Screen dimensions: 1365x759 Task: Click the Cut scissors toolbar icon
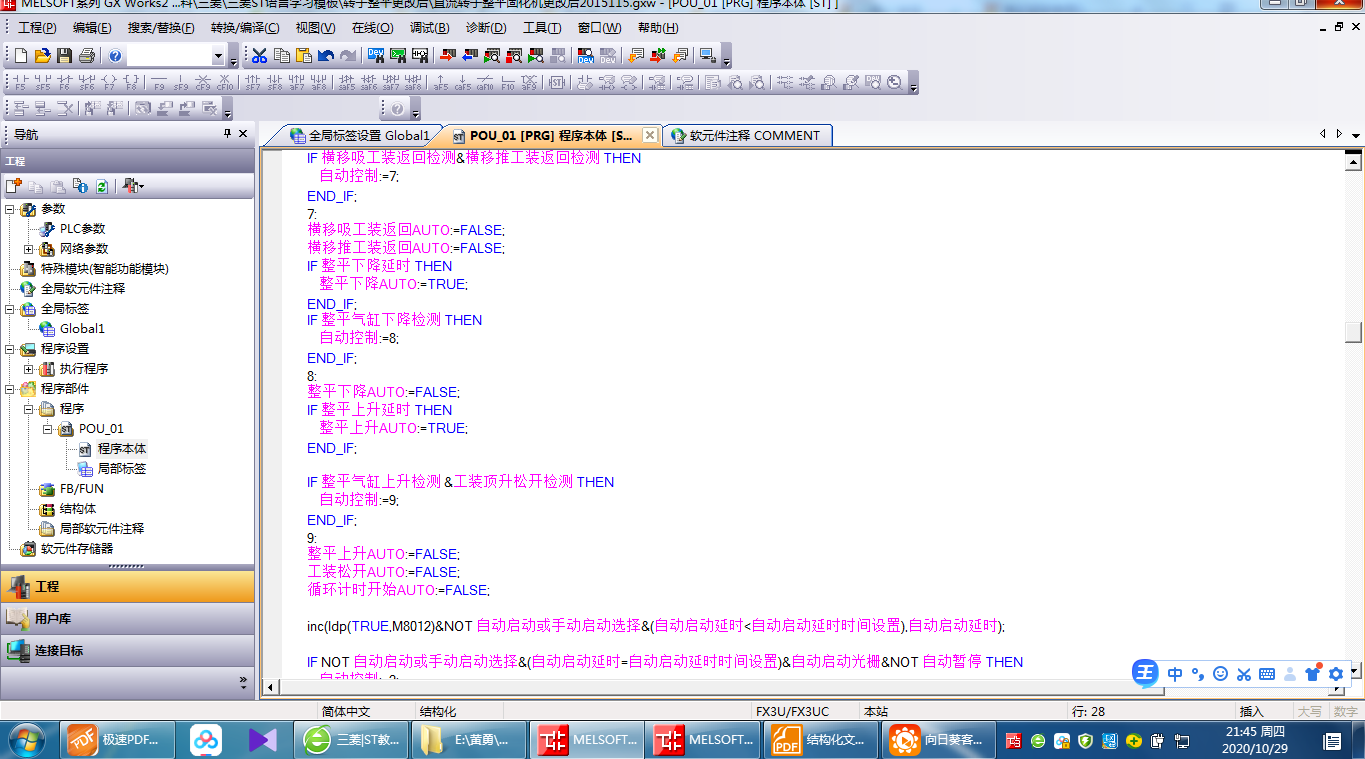[x=260, y=56]
